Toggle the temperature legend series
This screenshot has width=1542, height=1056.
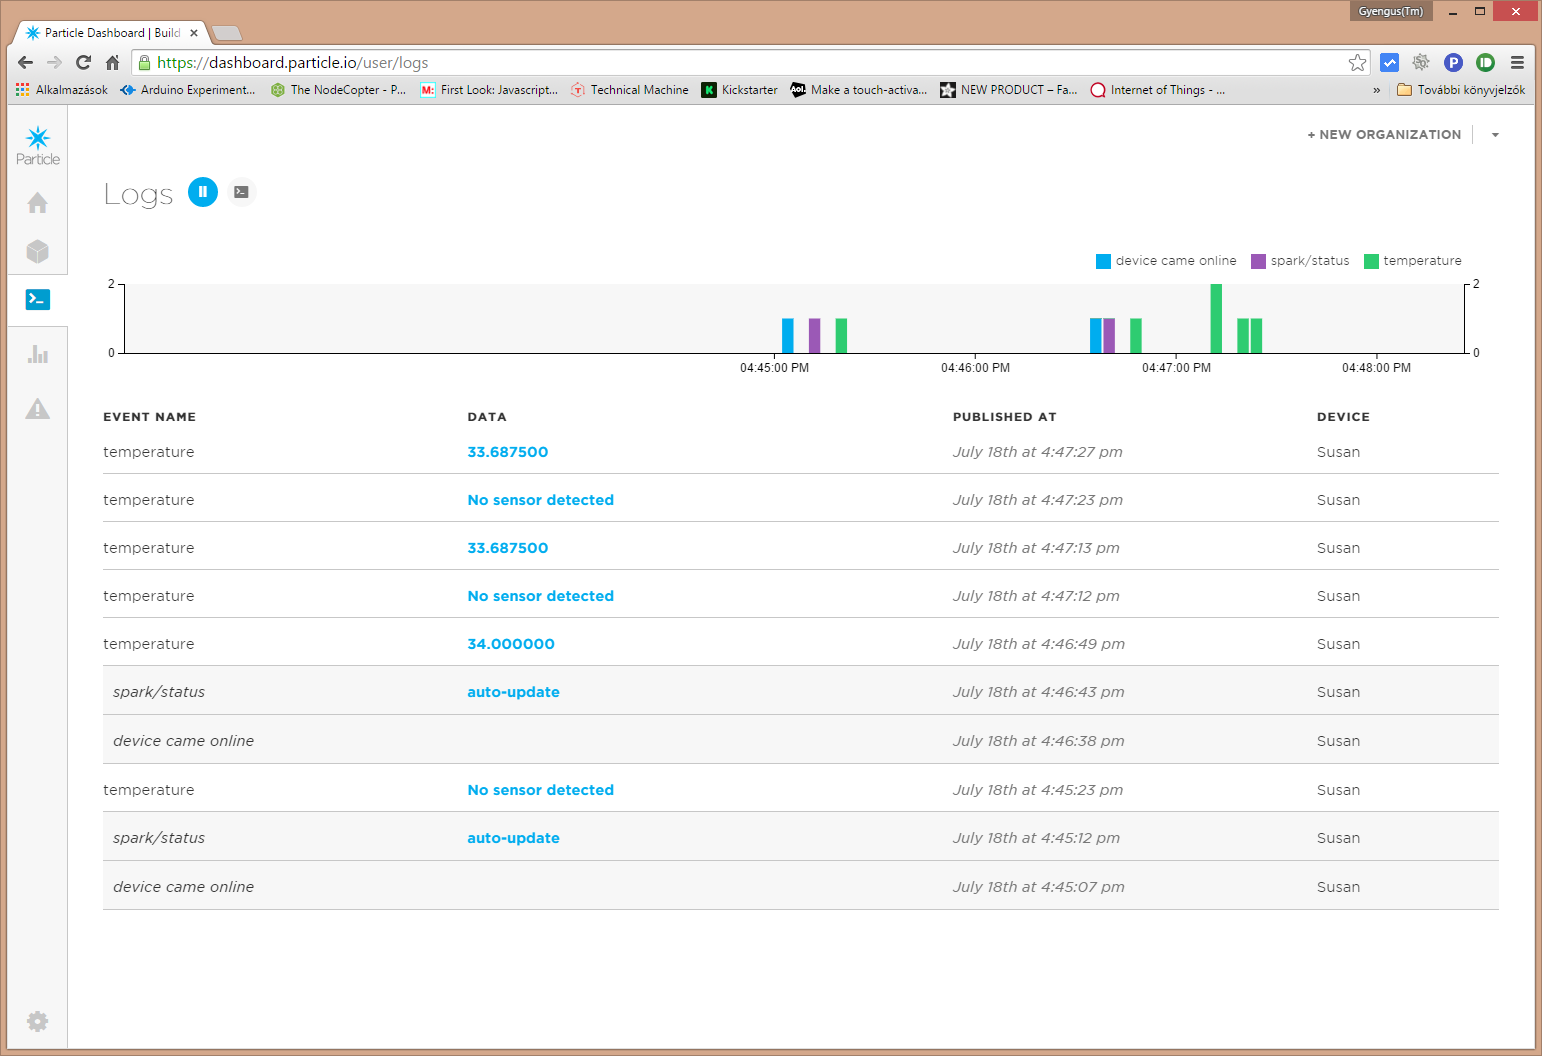1413,261
